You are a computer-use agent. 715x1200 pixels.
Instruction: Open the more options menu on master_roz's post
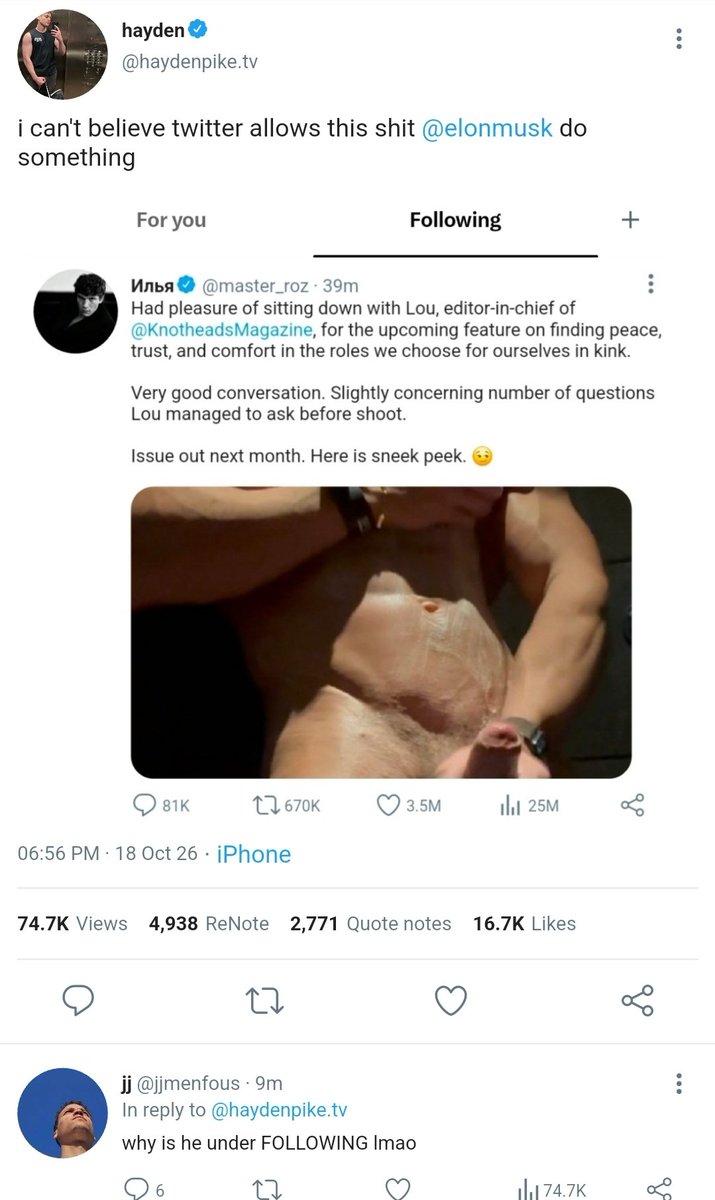coord(651,284)
